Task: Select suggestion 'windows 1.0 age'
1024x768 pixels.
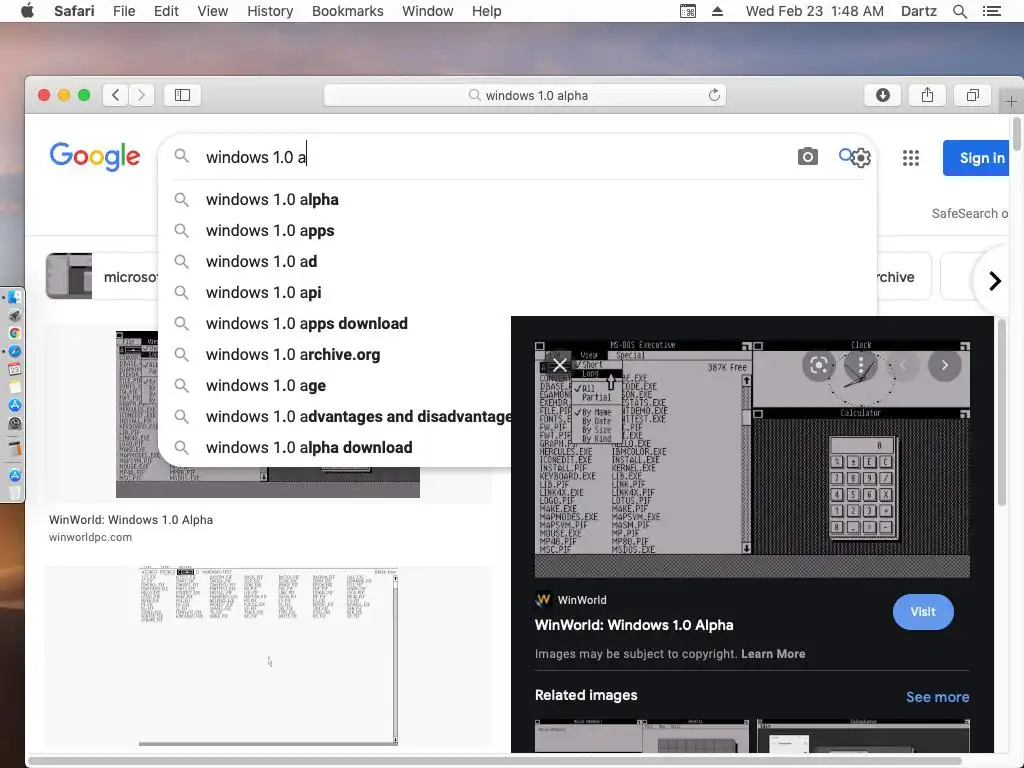Action: coord(335,385)
